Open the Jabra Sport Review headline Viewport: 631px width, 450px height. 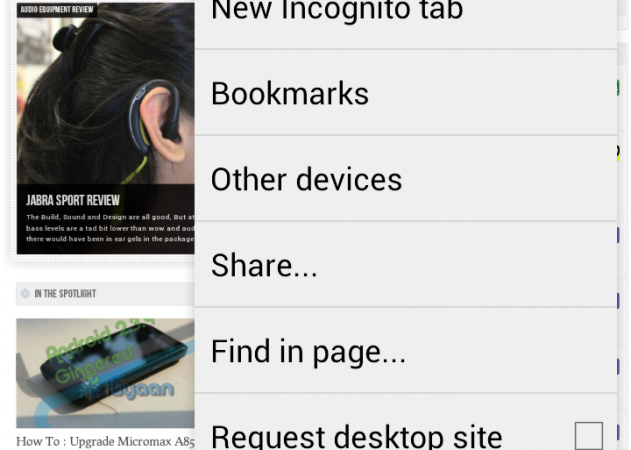(x=73, y=200)
